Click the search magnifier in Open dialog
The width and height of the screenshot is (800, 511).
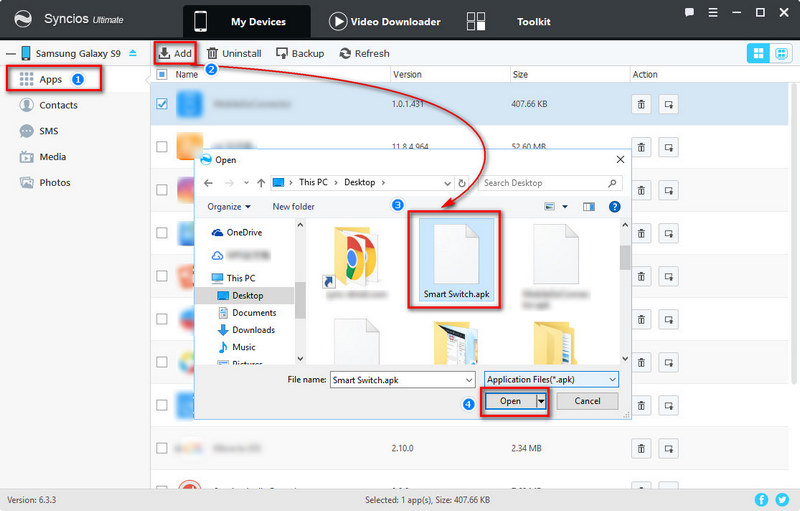click(x=612, y=183)
